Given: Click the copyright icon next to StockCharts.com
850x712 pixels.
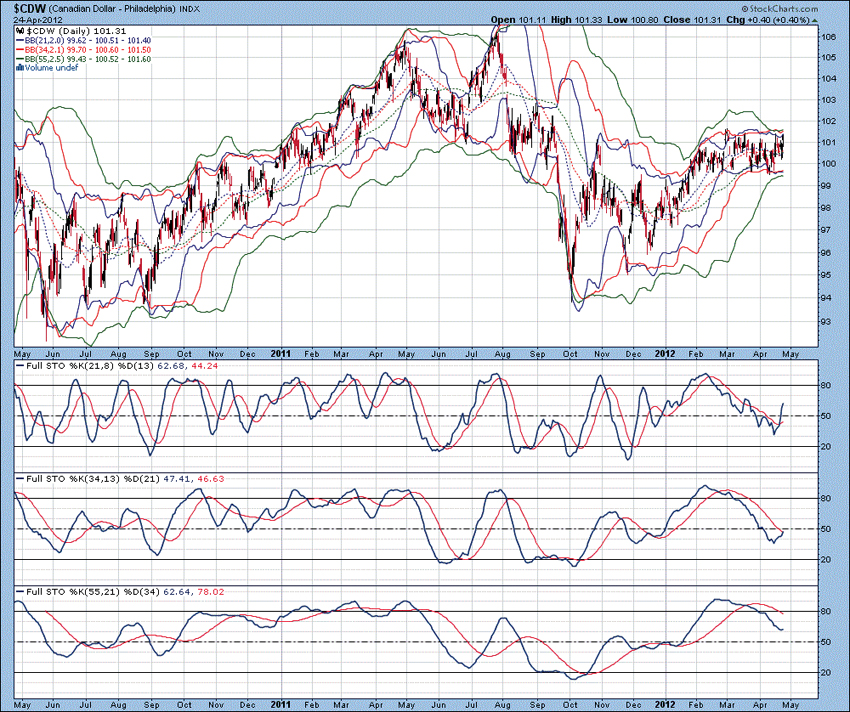Looking at the screenshot, I should coord(747,9).
